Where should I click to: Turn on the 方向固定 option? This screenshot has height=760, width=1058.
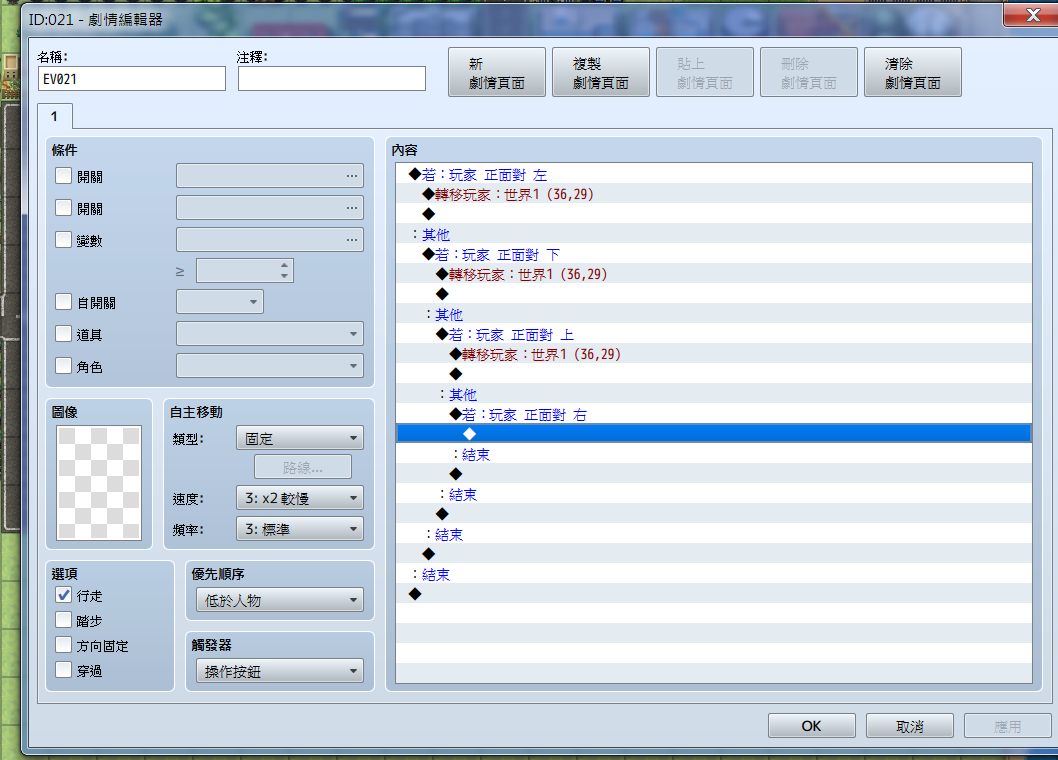pos(63,645)
